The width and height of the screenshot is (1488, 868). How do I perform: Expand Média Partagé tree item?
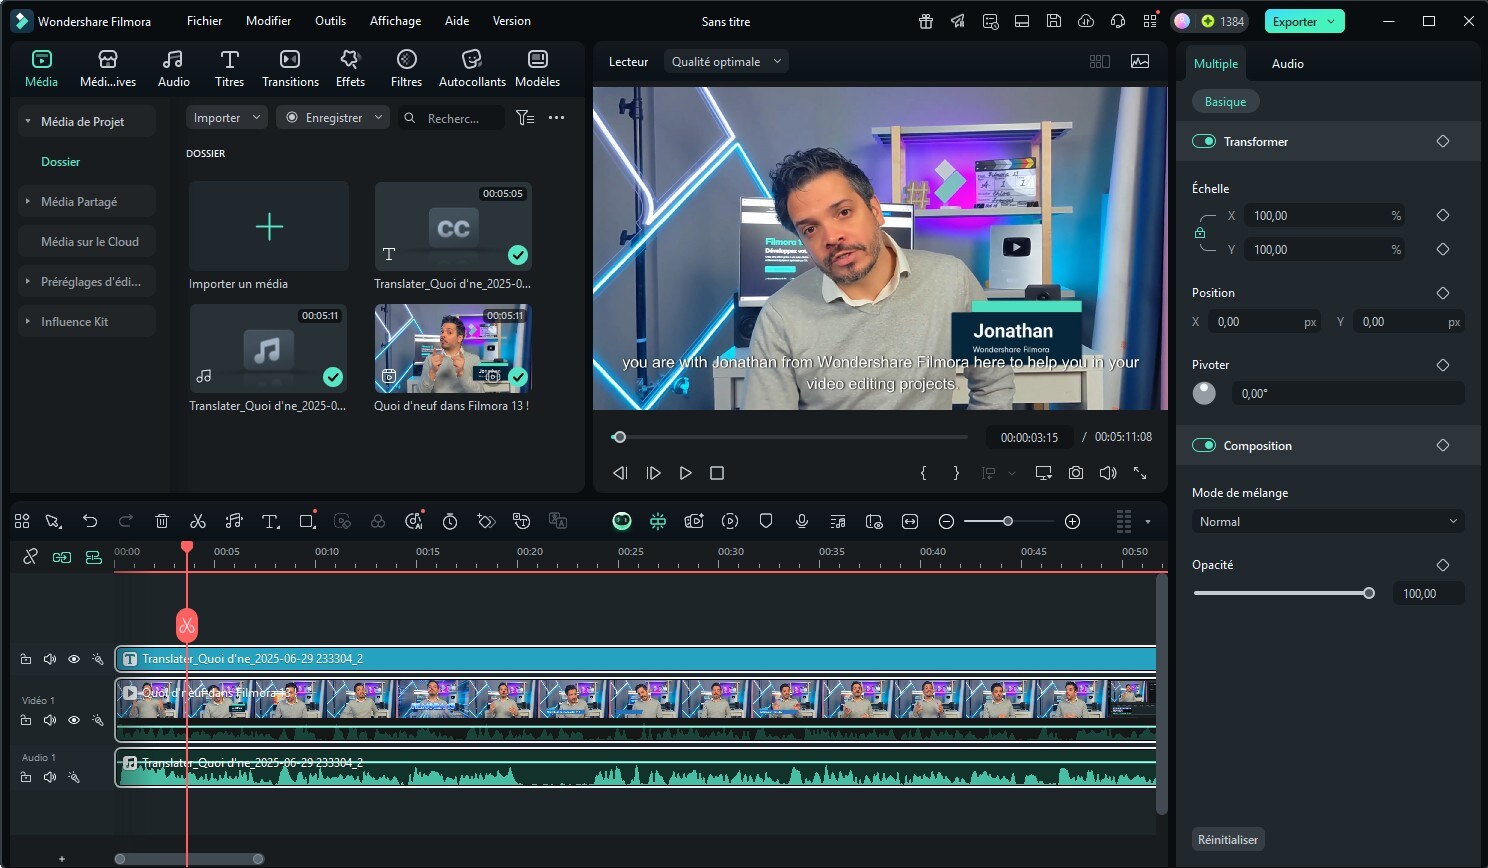pos(28,201)
